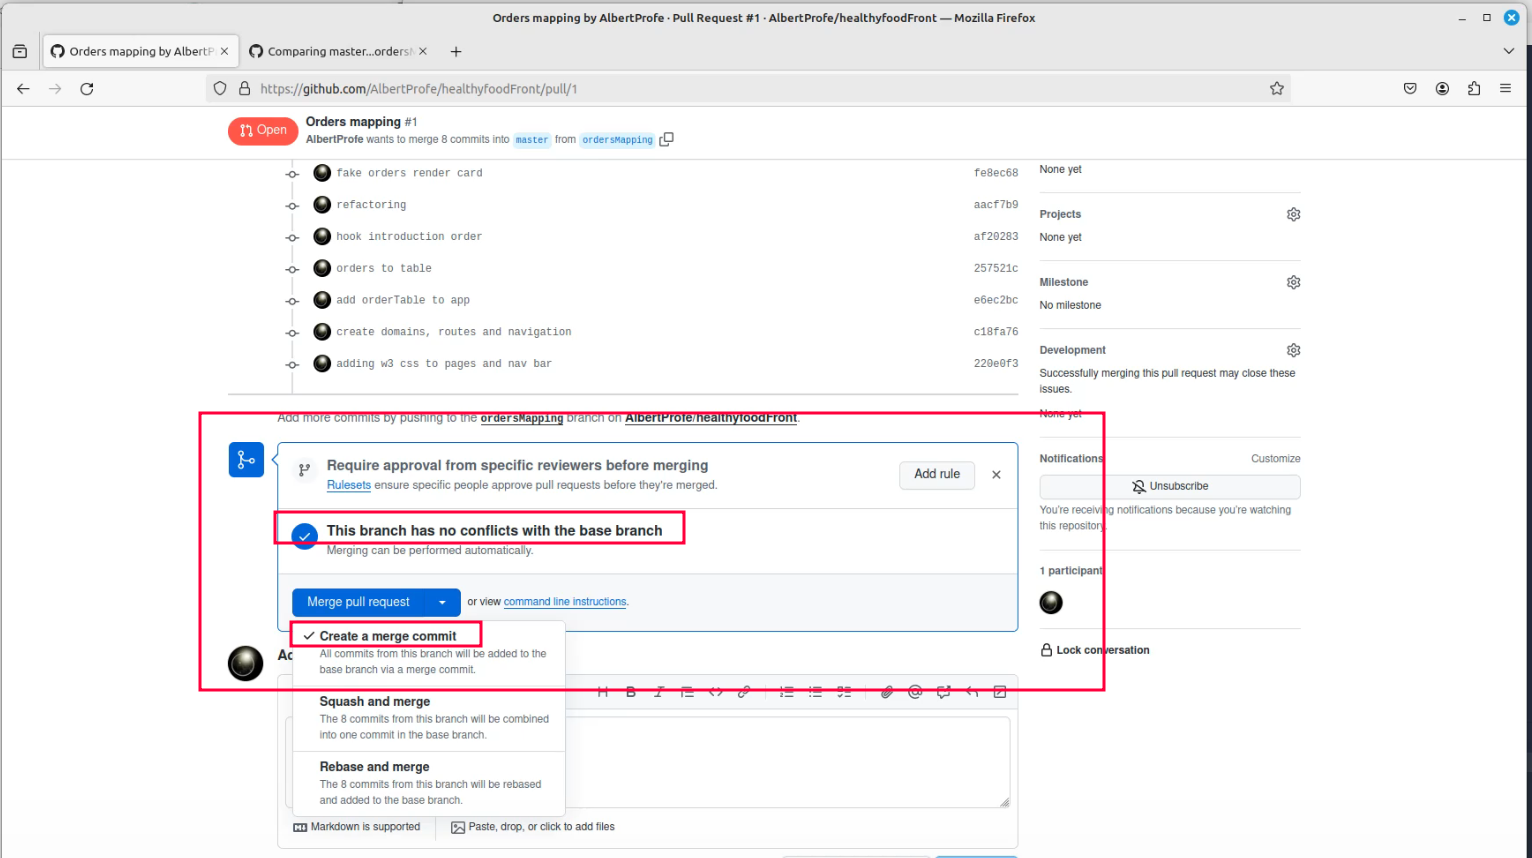
Task: Copy the ordersMapping branch name
Action: coord(667,139)
